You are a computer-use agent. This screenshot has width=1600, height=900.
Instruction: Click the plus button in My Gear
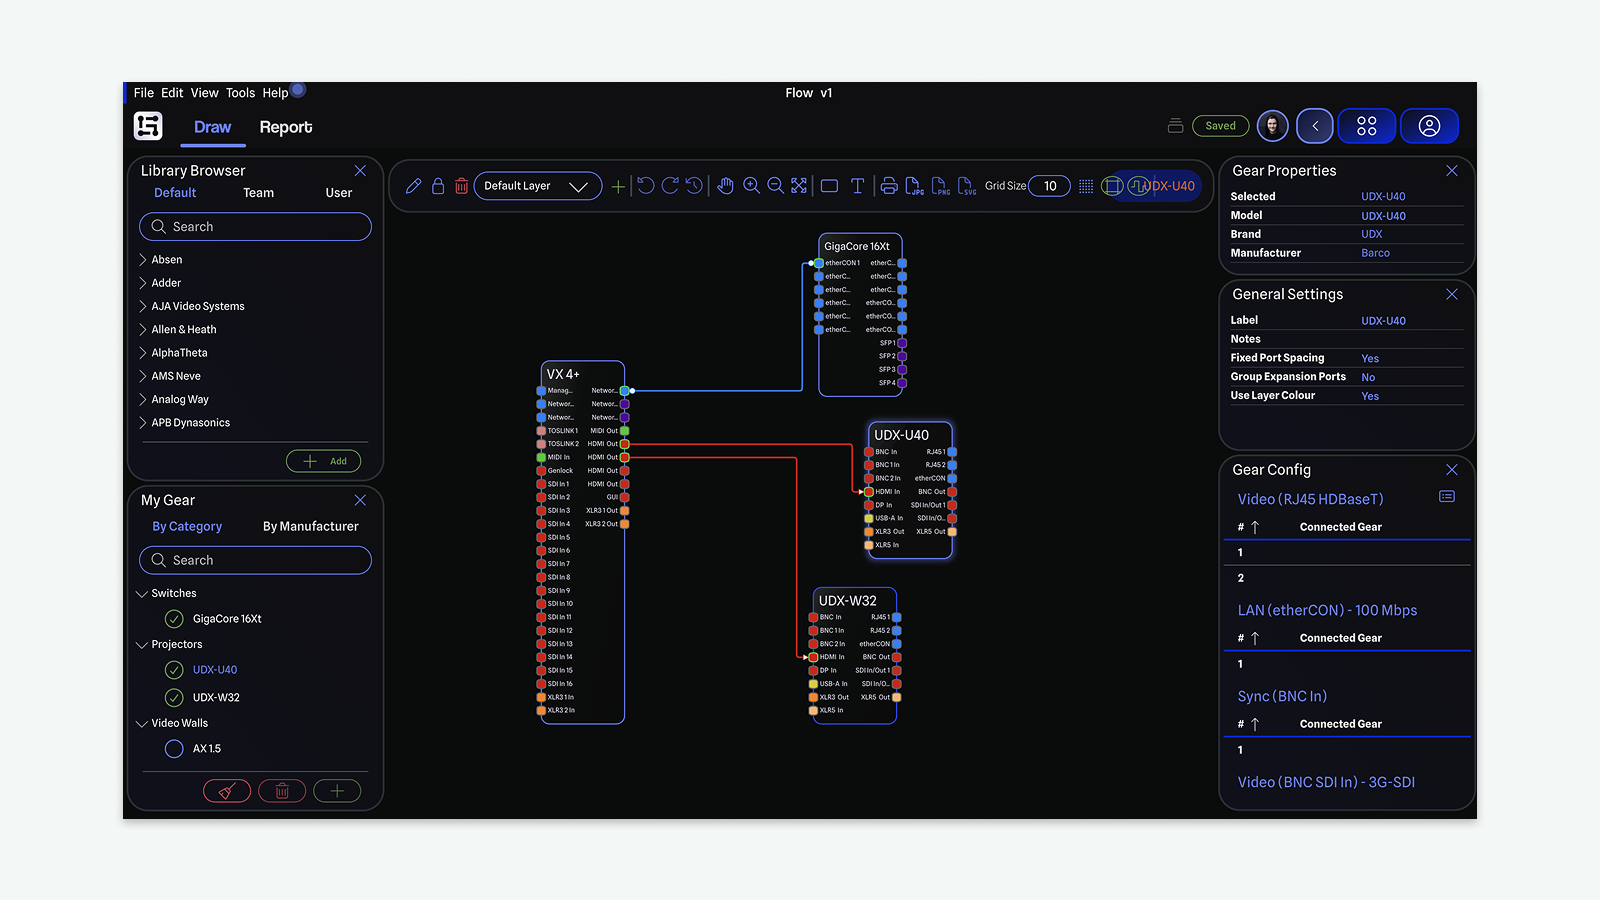click(x=337, y=791)
